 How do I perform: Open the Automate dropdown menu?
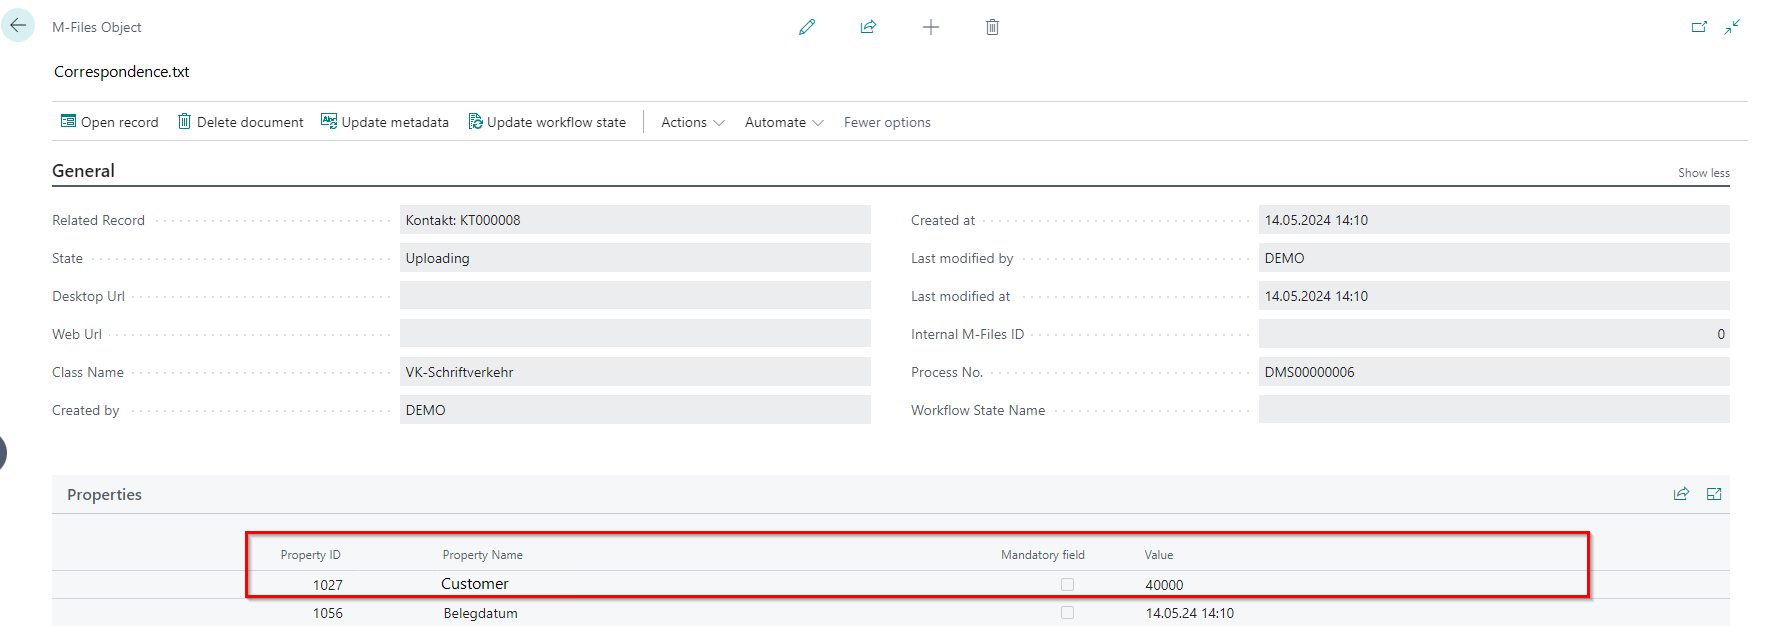(x=784, y=122)
